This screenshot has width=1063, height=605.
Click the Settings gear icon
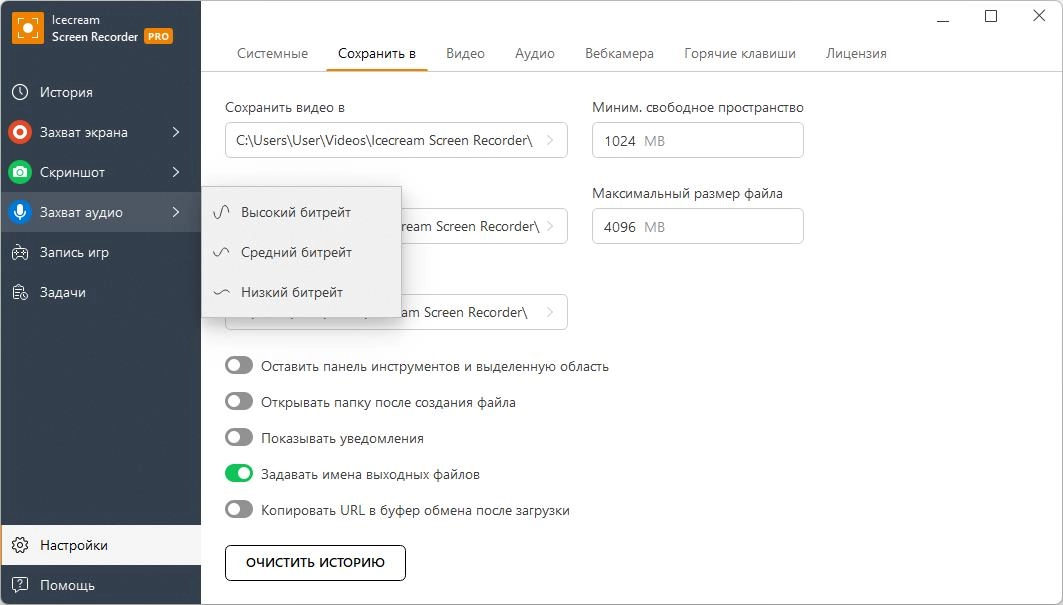click(20, 545)
